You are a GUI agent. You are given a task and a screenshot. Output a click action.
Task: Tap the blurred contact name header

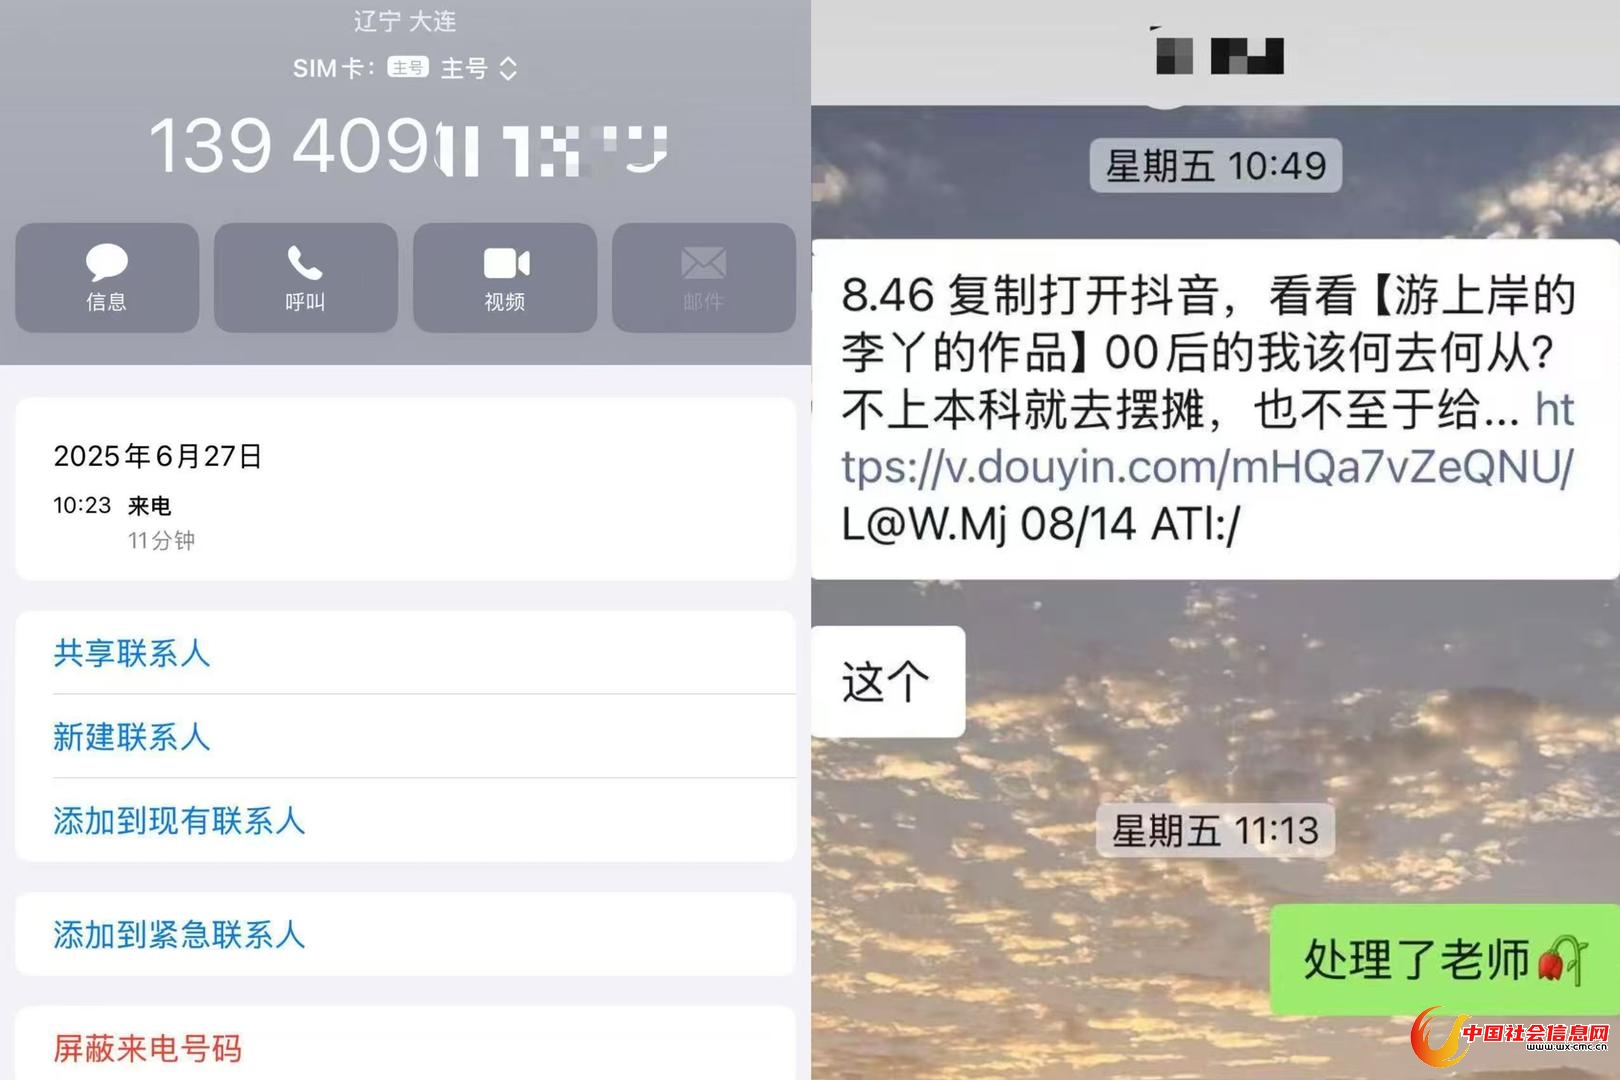pos(1220,55)
